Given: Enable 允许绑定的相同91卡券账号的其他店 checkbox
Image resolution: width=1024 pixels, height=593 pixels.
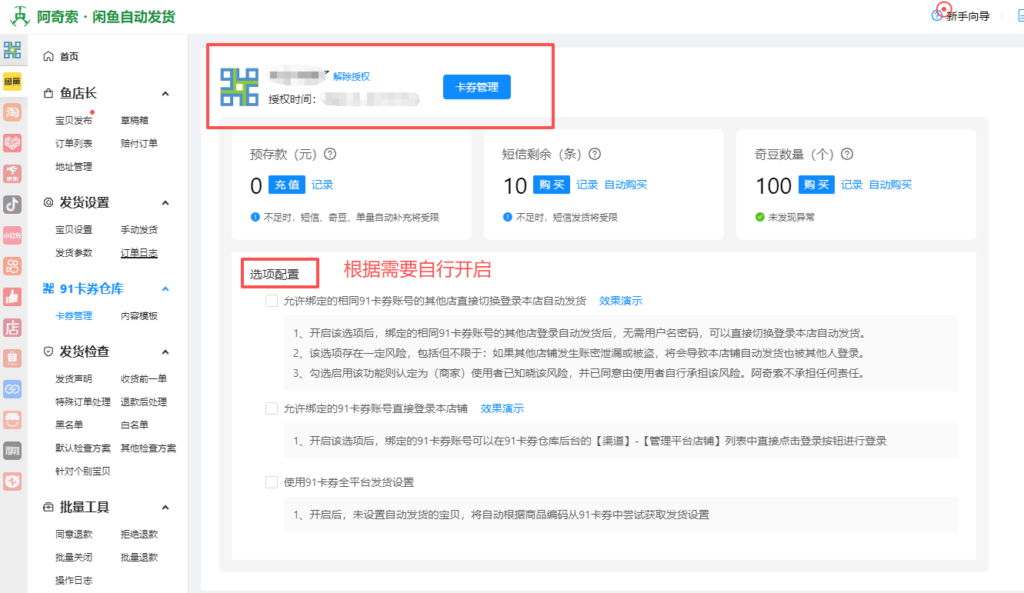Looking at the screenshot, I should 272,301.
